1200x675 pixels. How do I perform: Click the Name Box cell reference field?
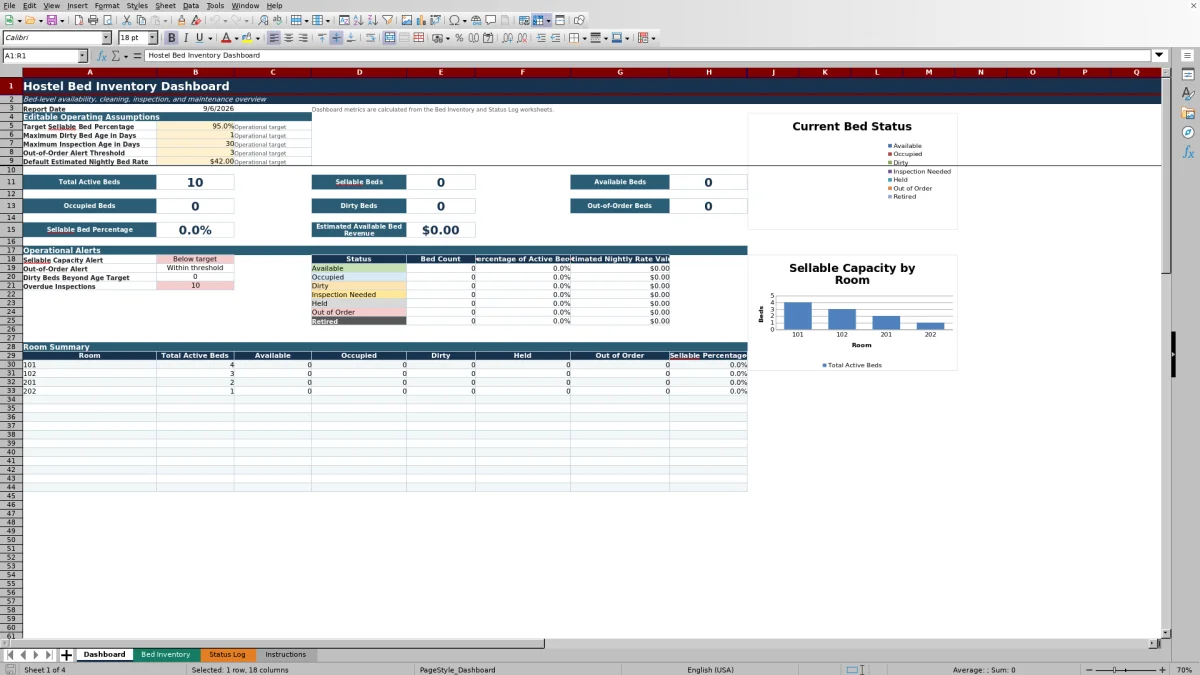click(39, 56)
